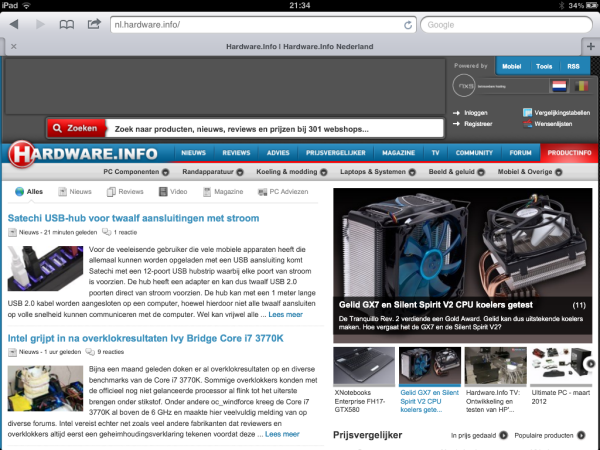
Task: Click the Hardware.Info logo
Action: [x=83, y=154]
